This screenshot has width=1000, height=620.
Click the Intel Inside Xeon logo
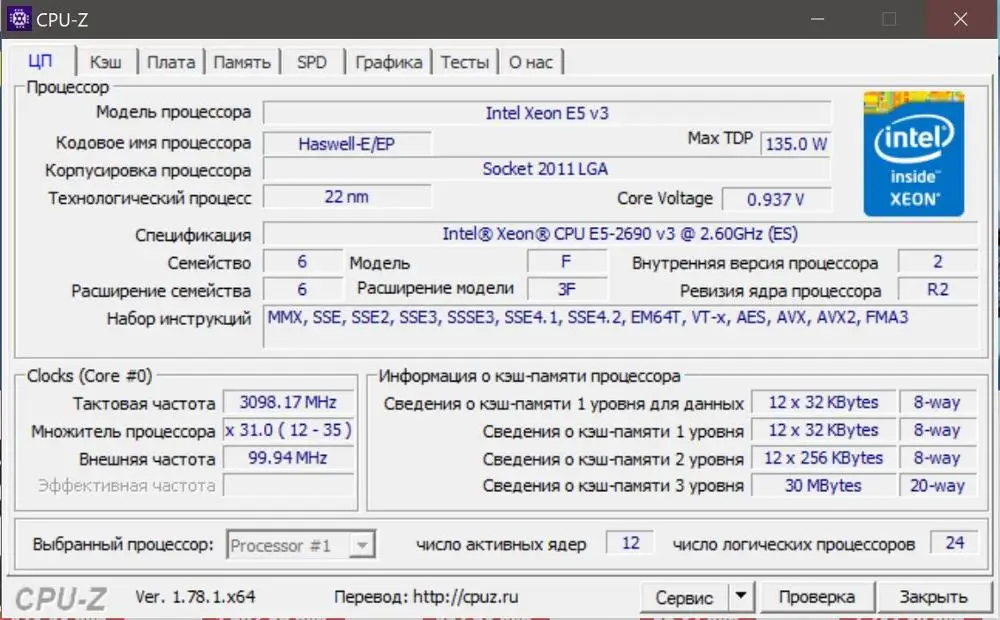914,154
